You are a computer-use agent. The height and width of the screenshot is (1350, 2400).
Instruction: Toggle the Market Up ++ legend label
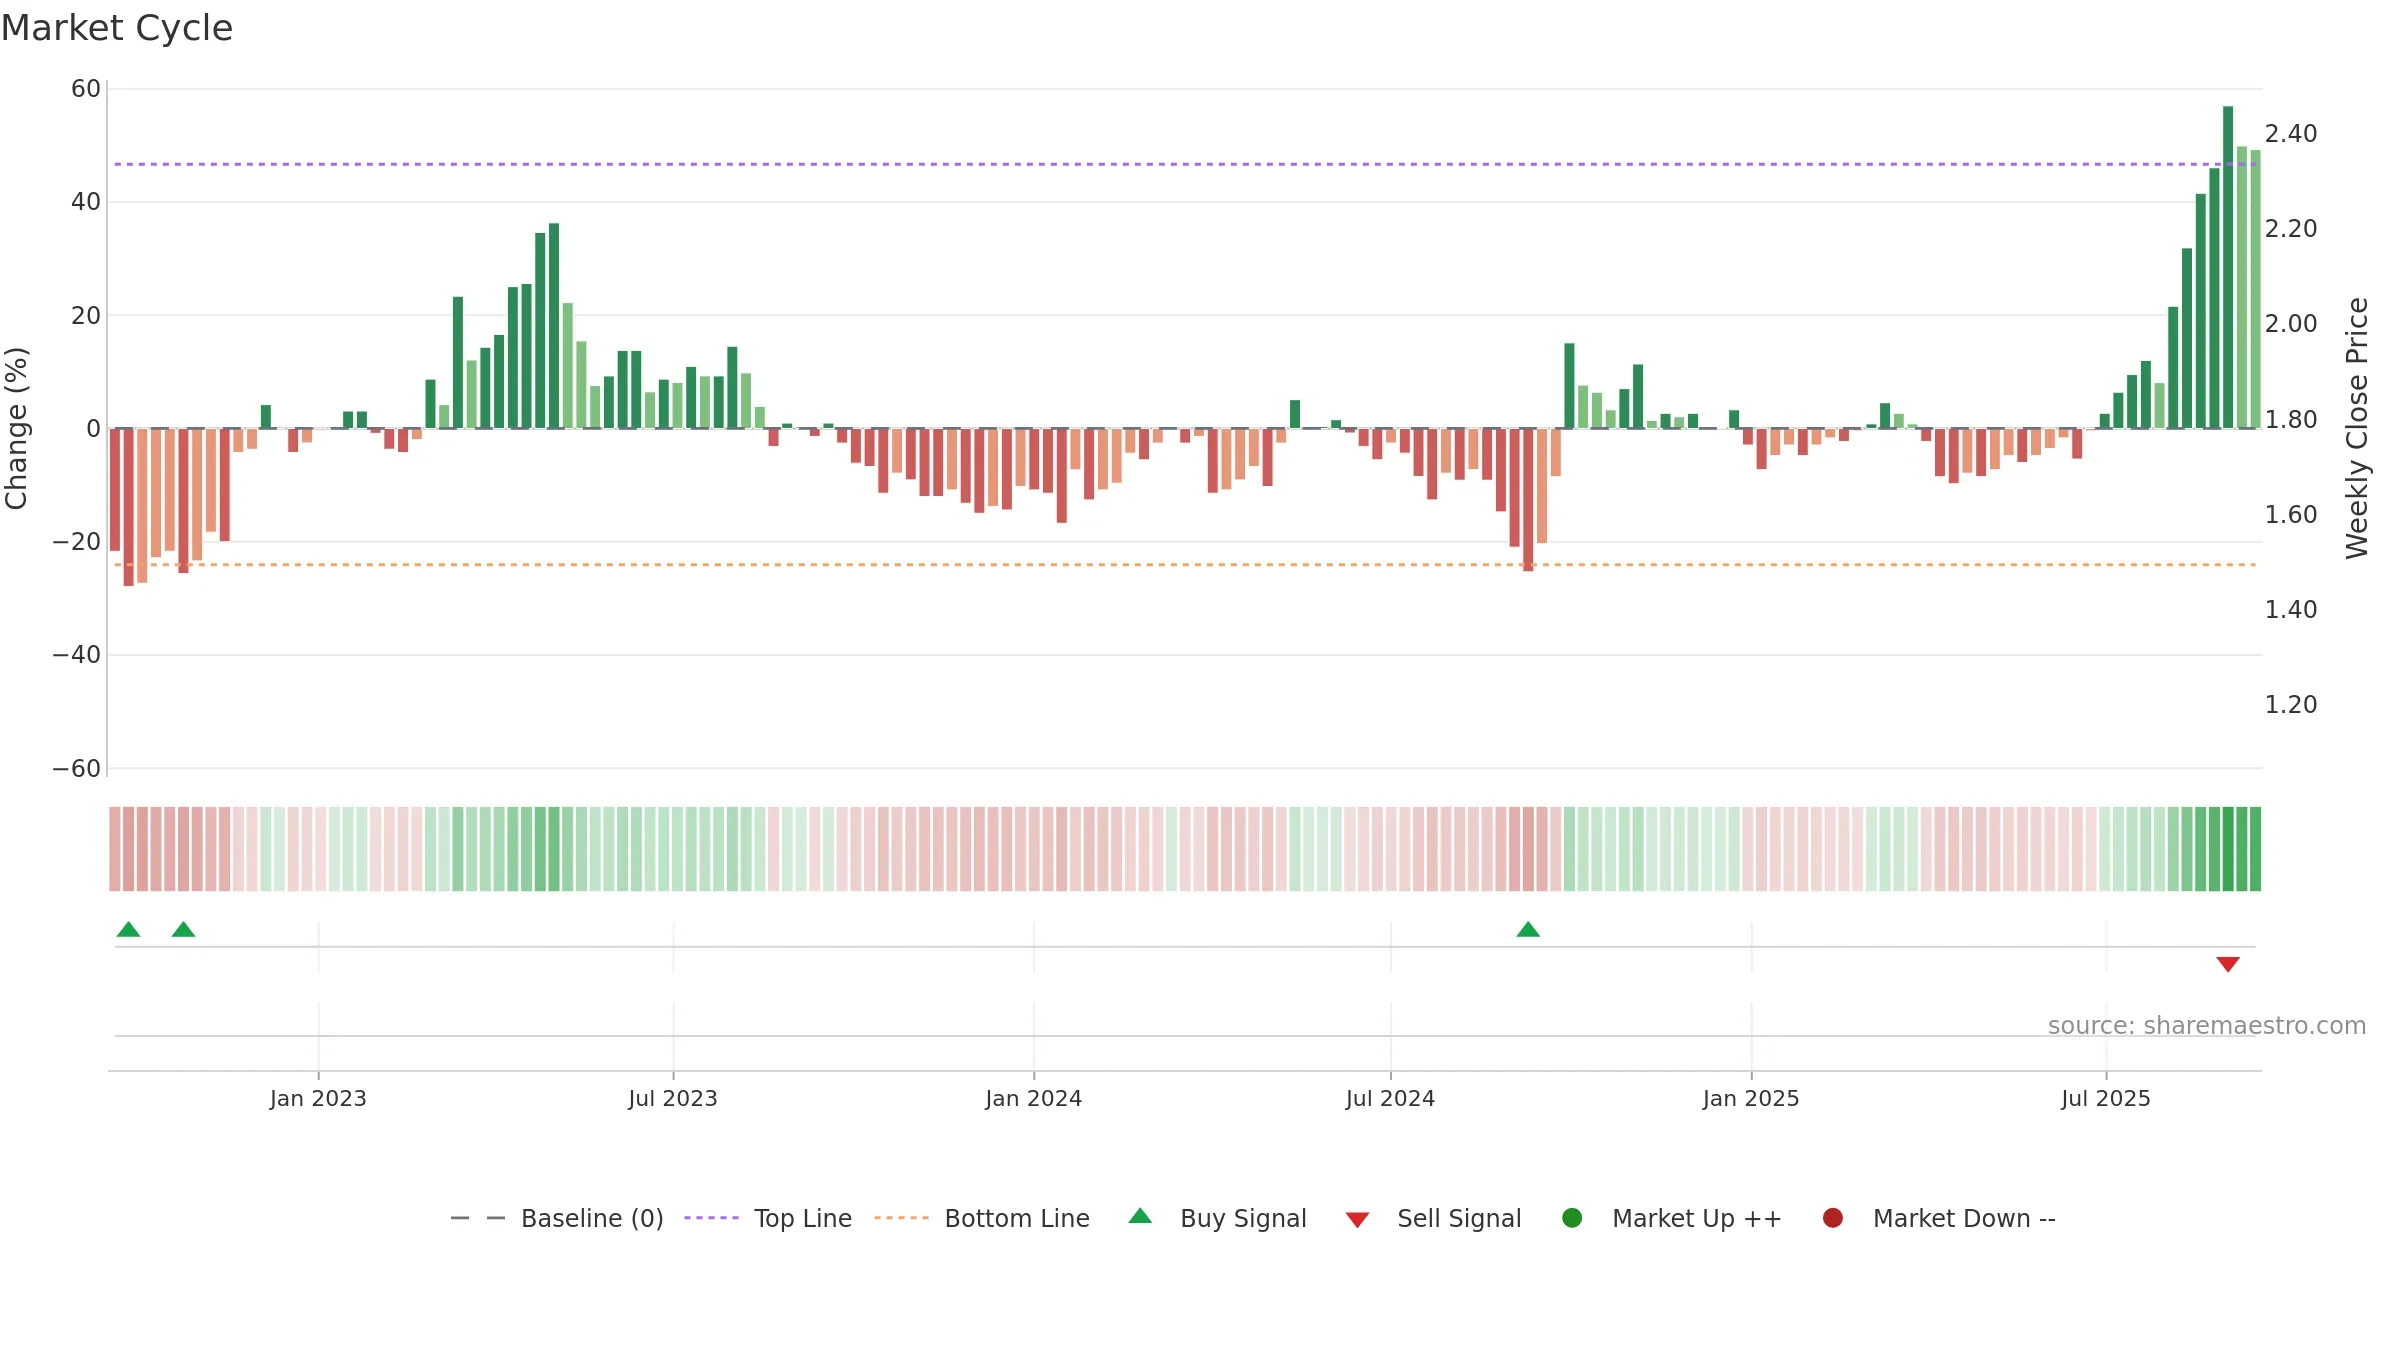tap(1697, 1218)
